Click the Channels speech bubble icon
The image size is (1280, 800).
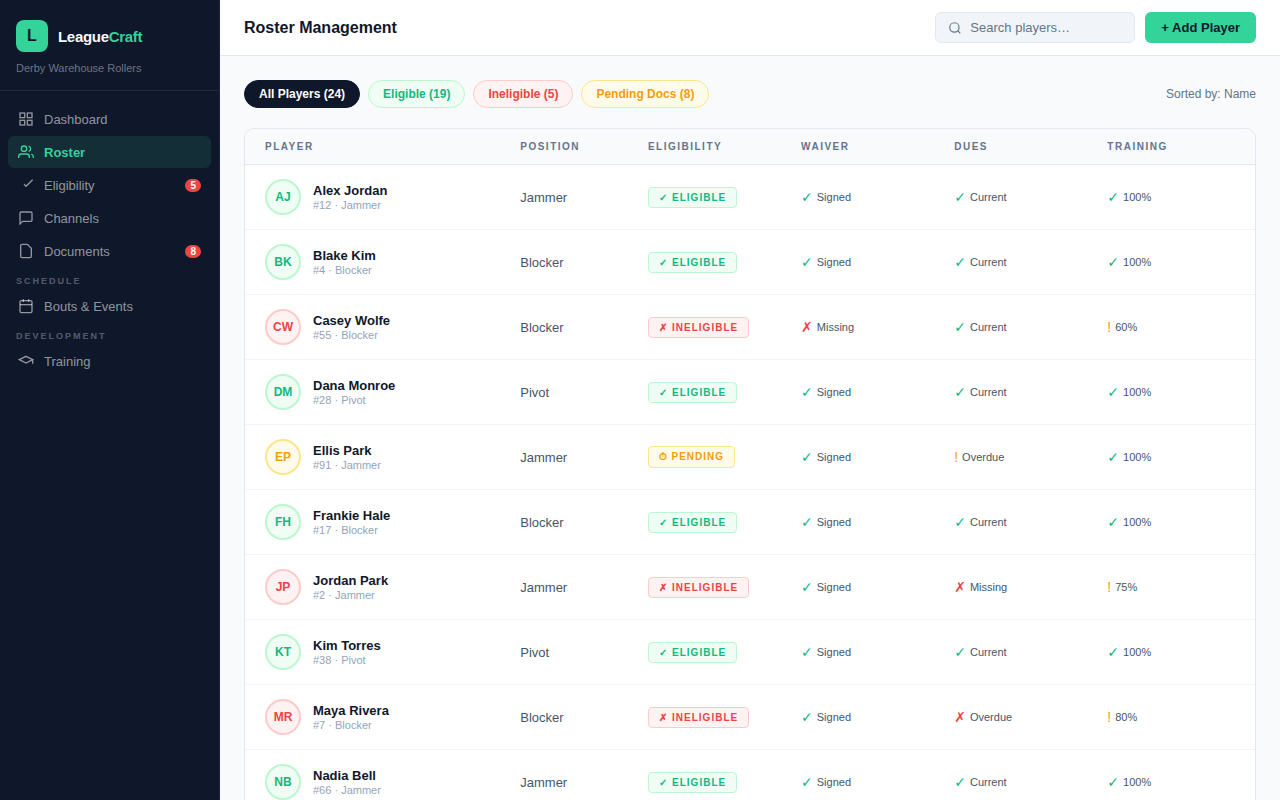(26, 218)
